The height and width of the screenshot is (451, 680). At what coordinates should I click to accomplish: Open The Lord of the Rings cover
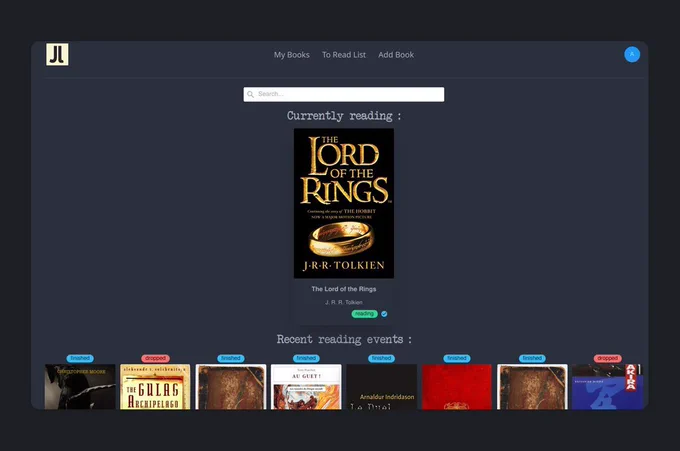[x=344, y=203]
